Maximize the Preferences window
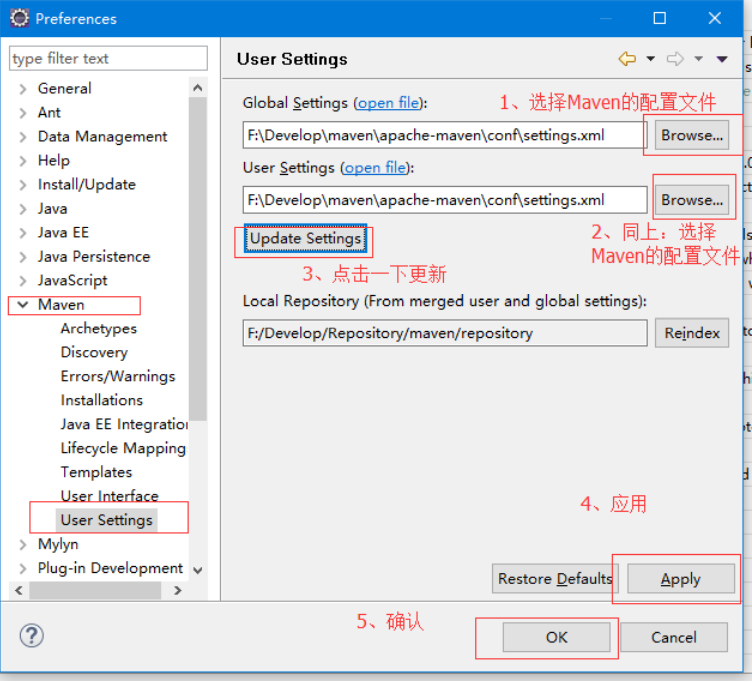Screen dimensions: 752x682 click(x=660, y=18)
